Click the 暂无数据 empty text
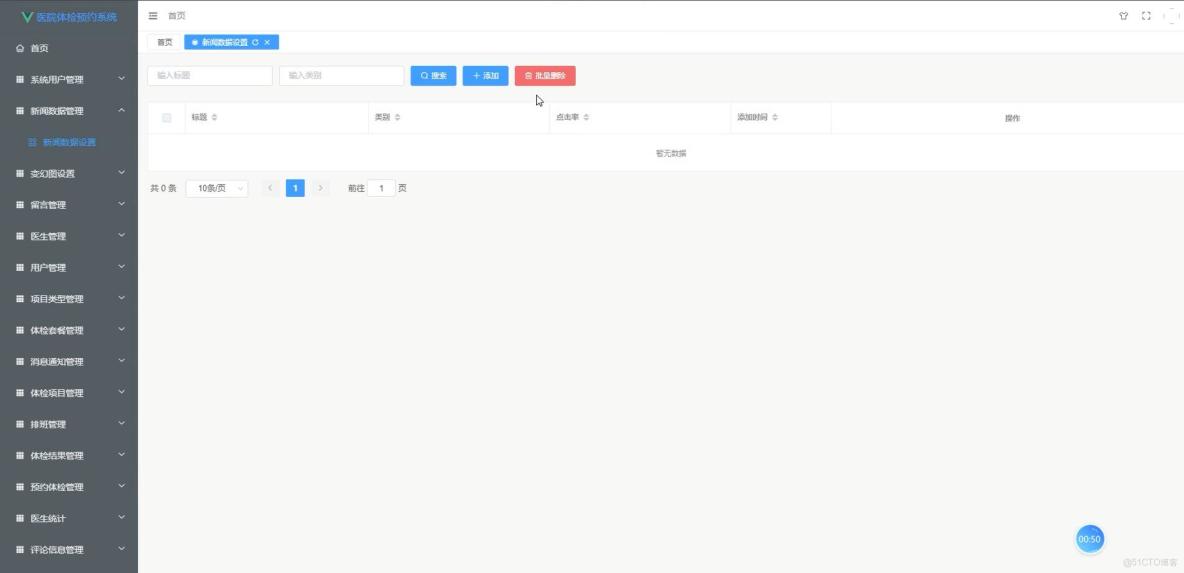Image resolution: width=1184 pixels, height=573 pixels. (671, 153)
